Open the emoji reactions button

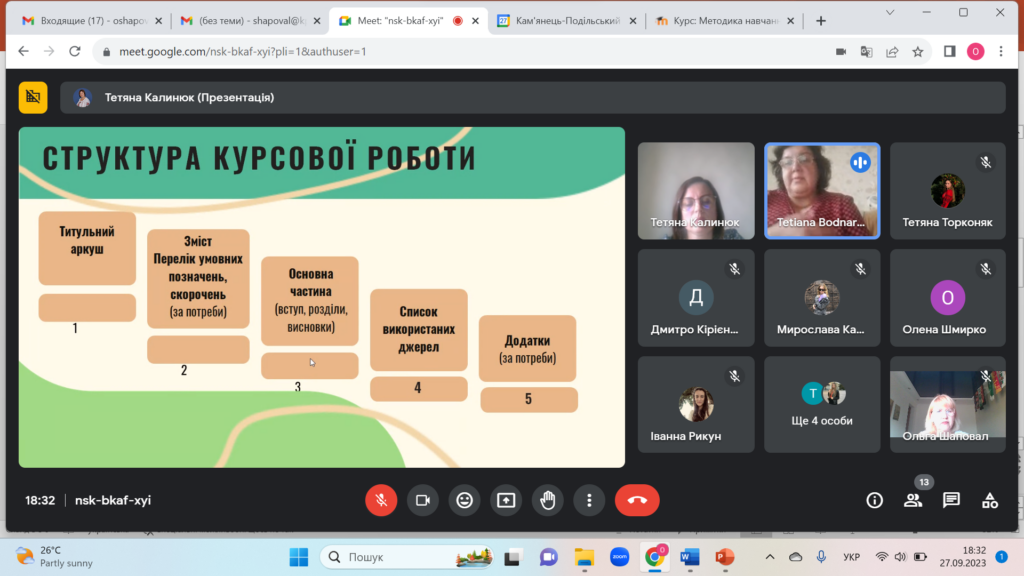464,500
